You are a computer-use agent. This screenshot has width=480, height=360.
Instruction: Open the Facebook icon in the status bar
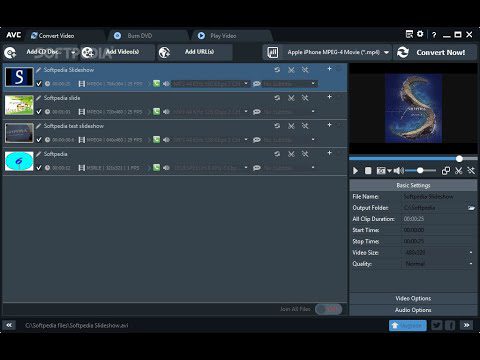pyautogui.click(x=450, y=325)
